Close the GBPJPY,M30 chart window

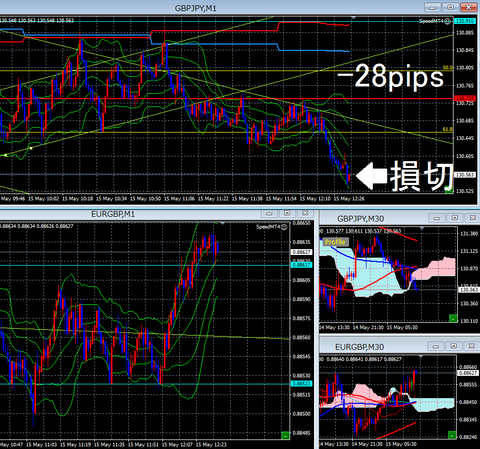(472, 218)
